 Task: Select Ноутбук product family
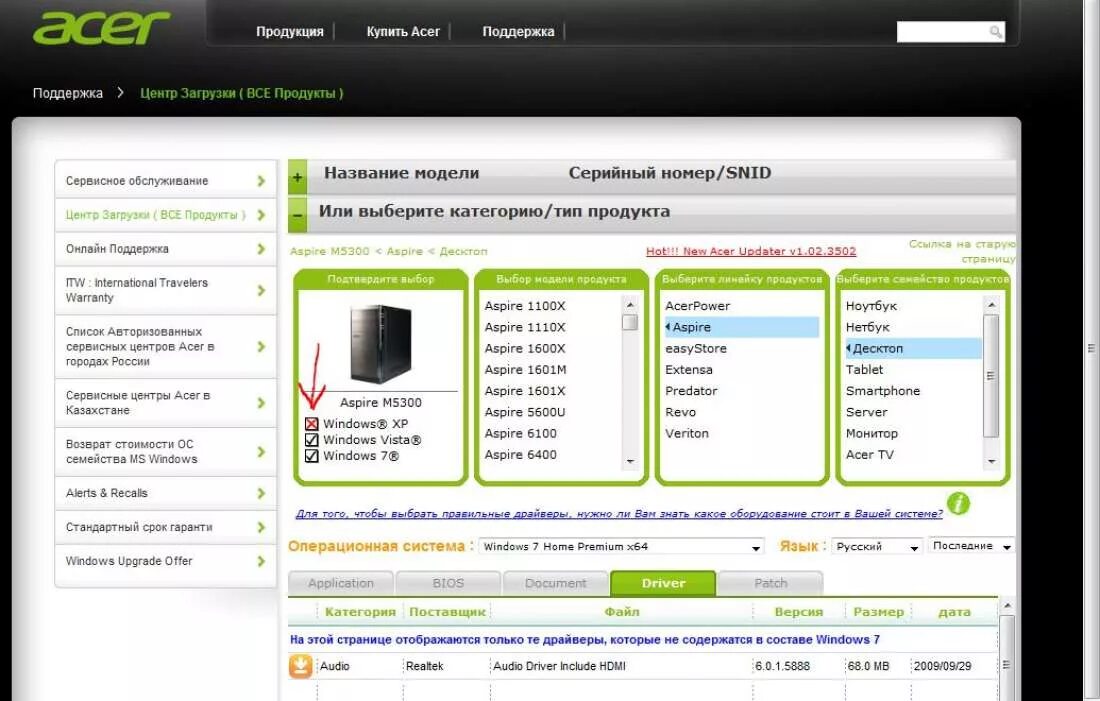(x=871, y=306)
